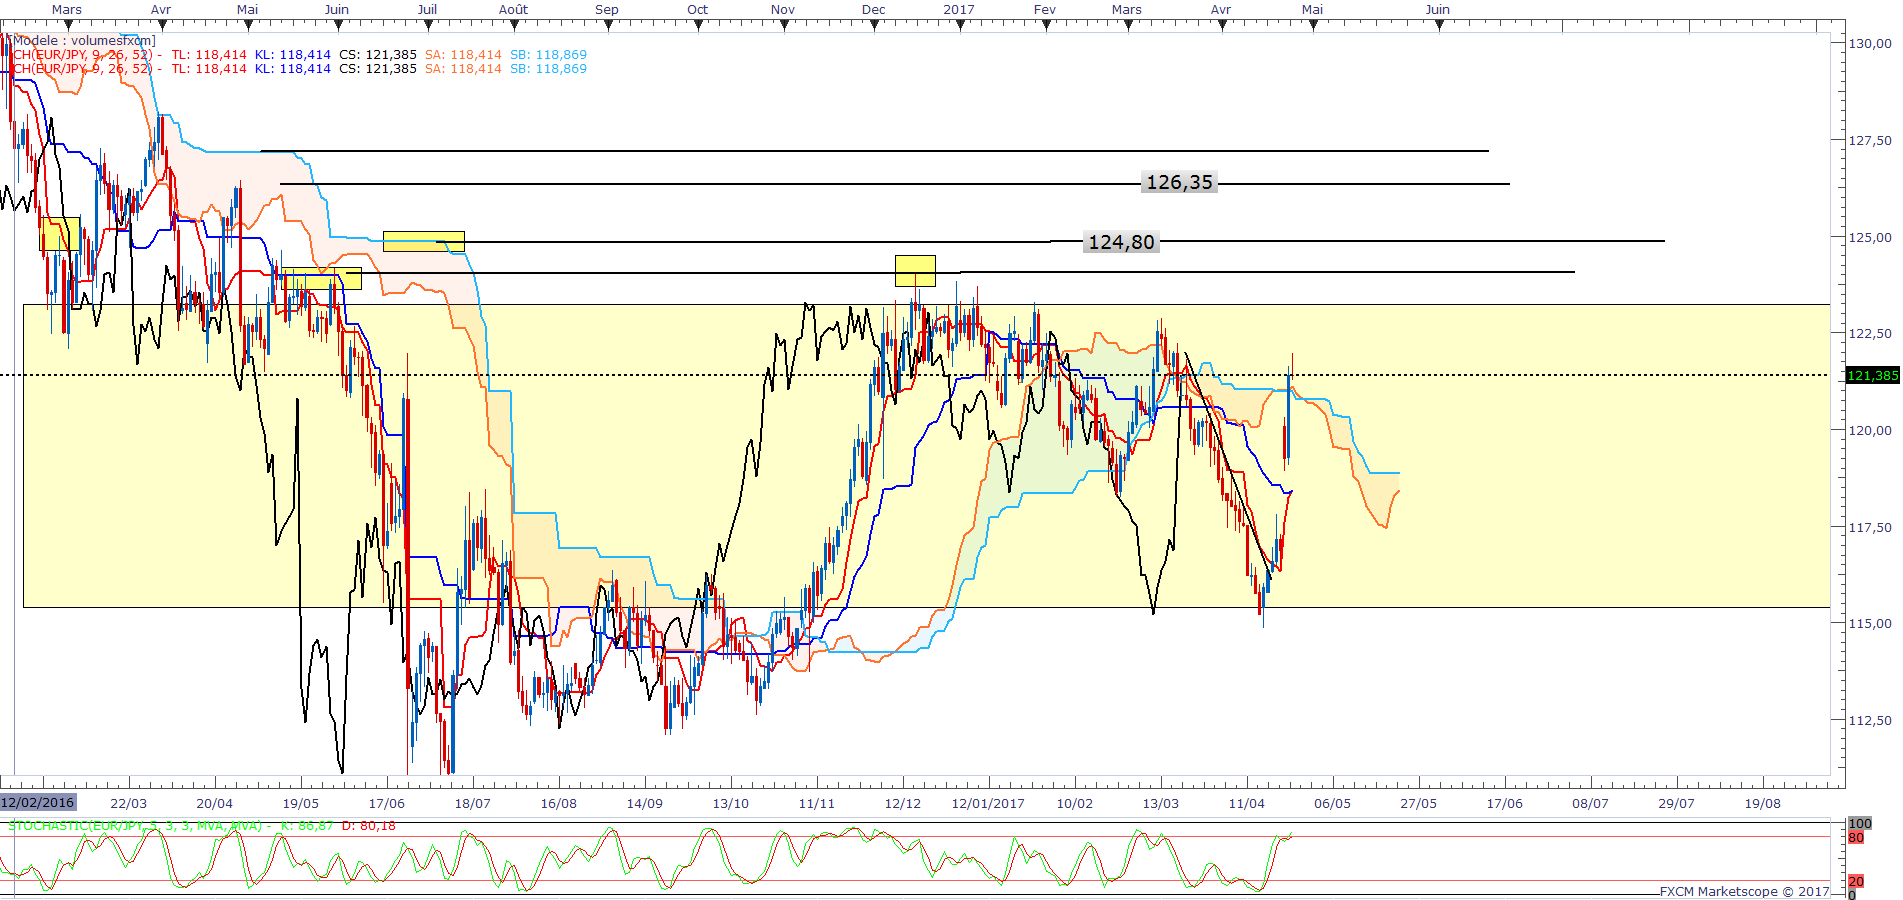Screen dimensions: 1903x900
Task: Click the Août month label
Action: click(513, 10)
